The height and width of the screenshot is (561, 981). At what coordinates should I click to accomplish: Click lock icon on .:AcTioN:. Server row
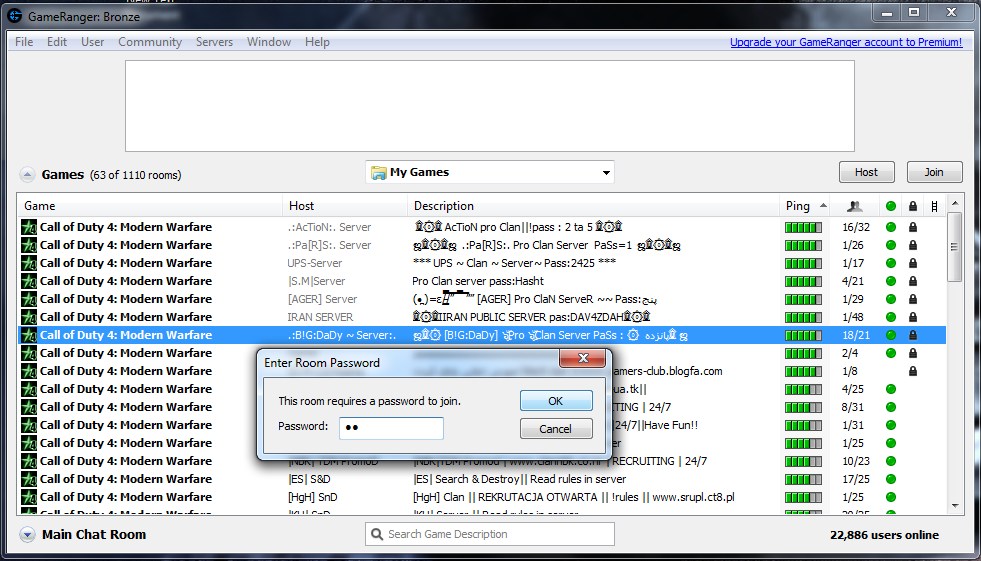pyautogui.click(x=913, y=227)
